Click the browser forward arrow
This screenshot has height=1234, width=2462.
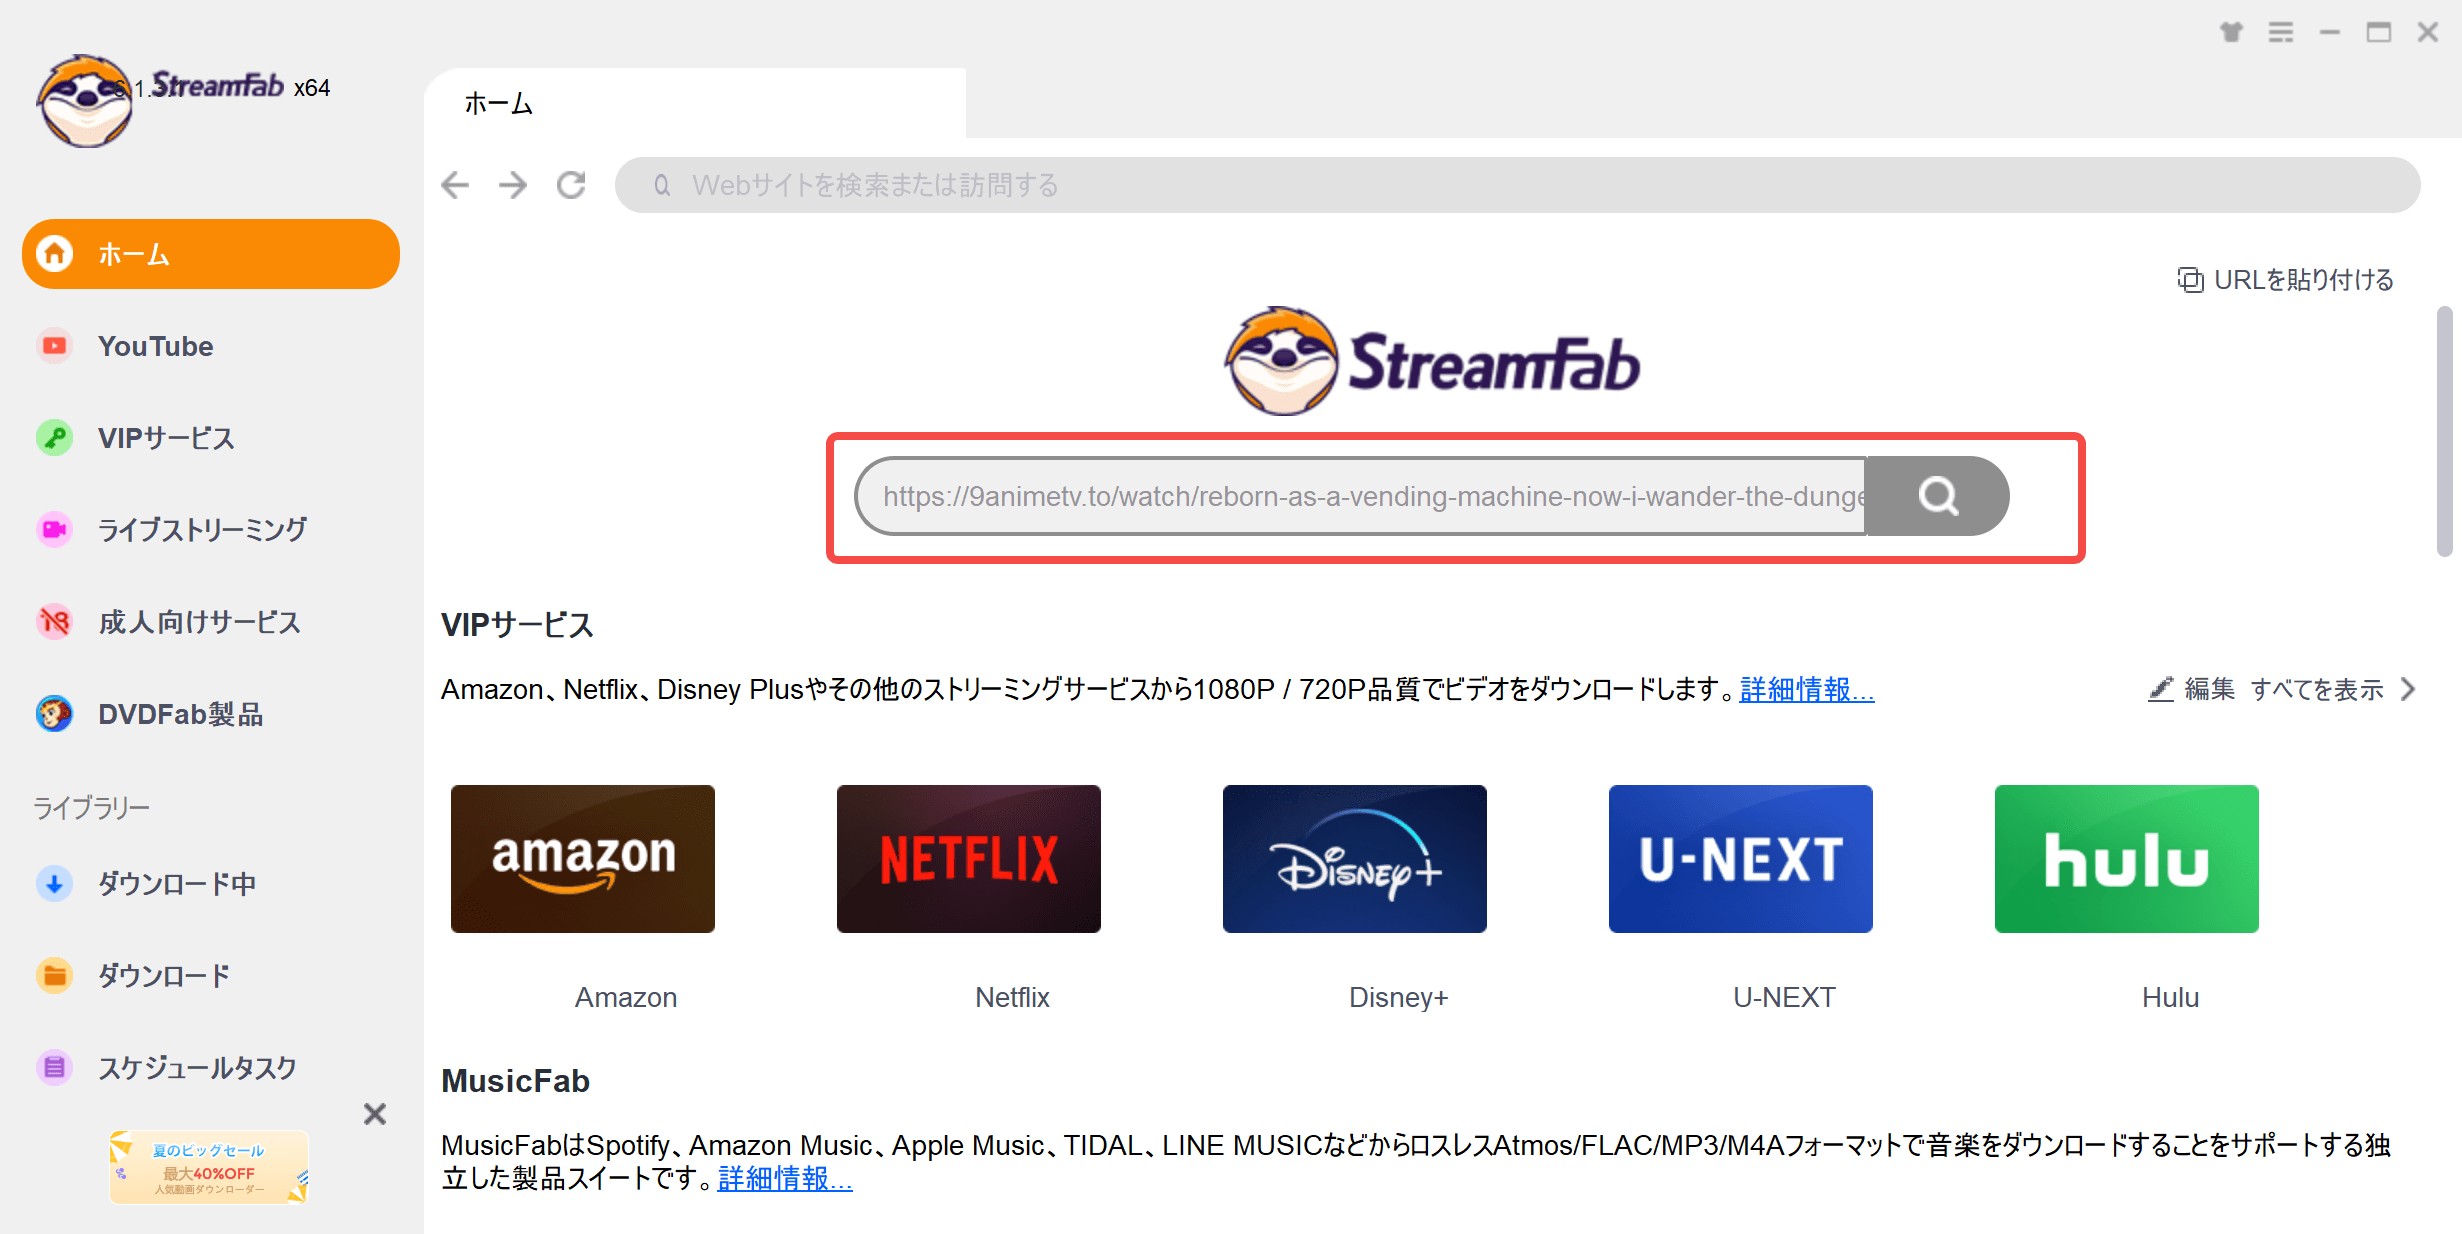[x=513, y=185]
